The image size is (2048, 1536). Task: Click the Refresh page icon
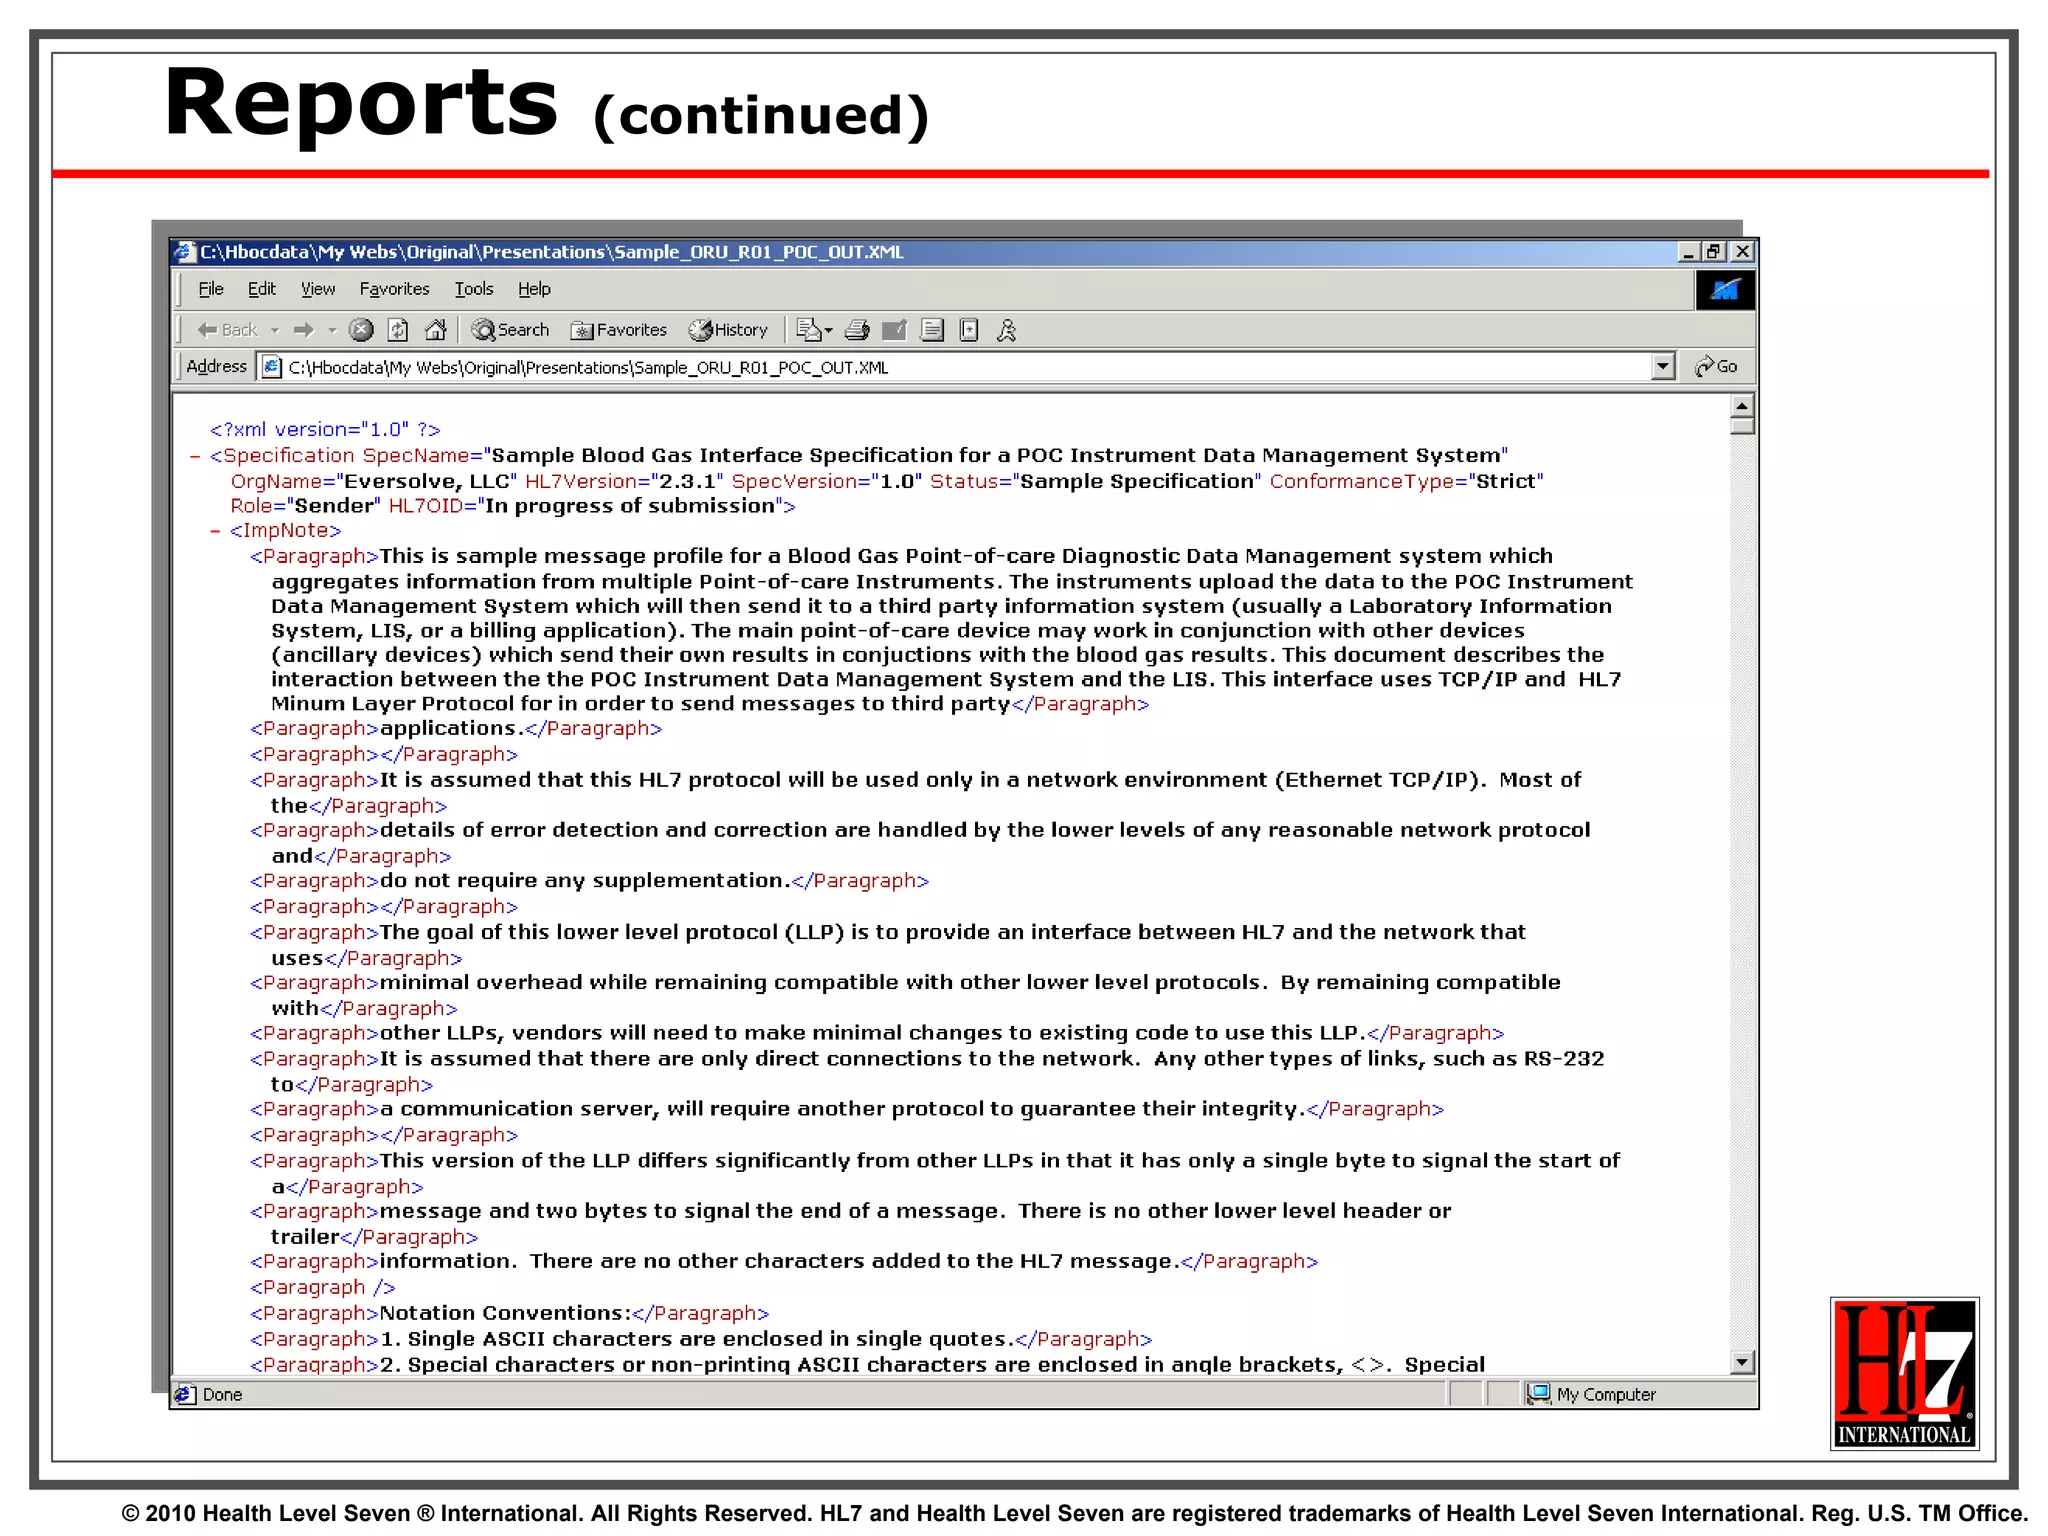tap(398, 329)
